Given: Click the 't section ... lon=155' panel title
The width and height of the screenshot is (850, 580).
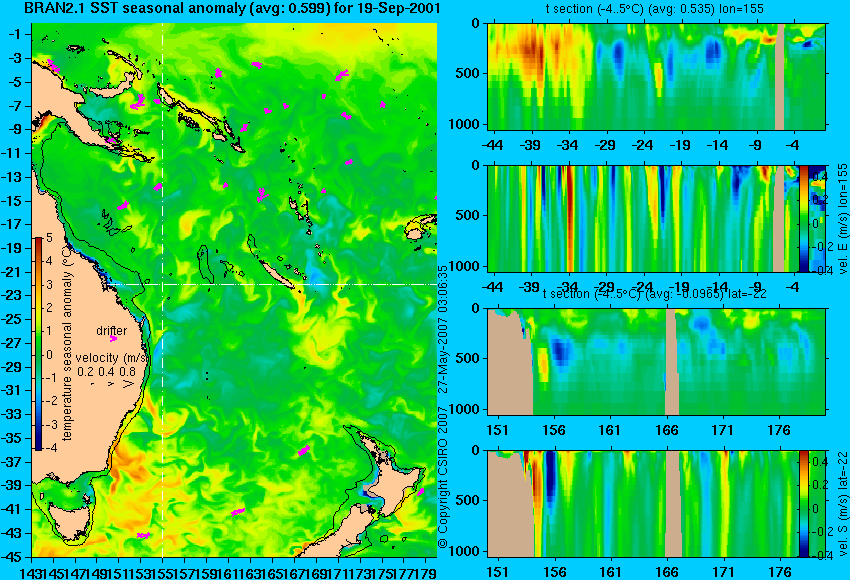Looking at the screenshot, I should tap(654, 9).
